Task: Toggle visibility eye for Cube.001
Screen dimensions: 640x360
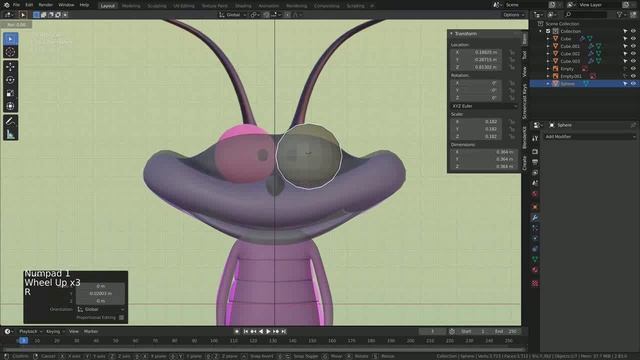Action: click(633, 46)
